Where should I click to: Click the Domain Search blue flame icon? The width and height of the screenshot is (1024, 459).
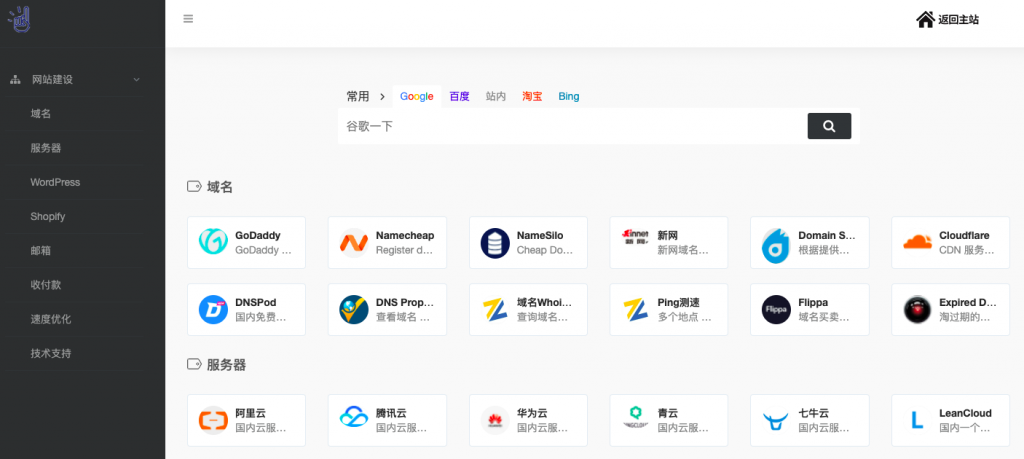(x=776, y=245)
